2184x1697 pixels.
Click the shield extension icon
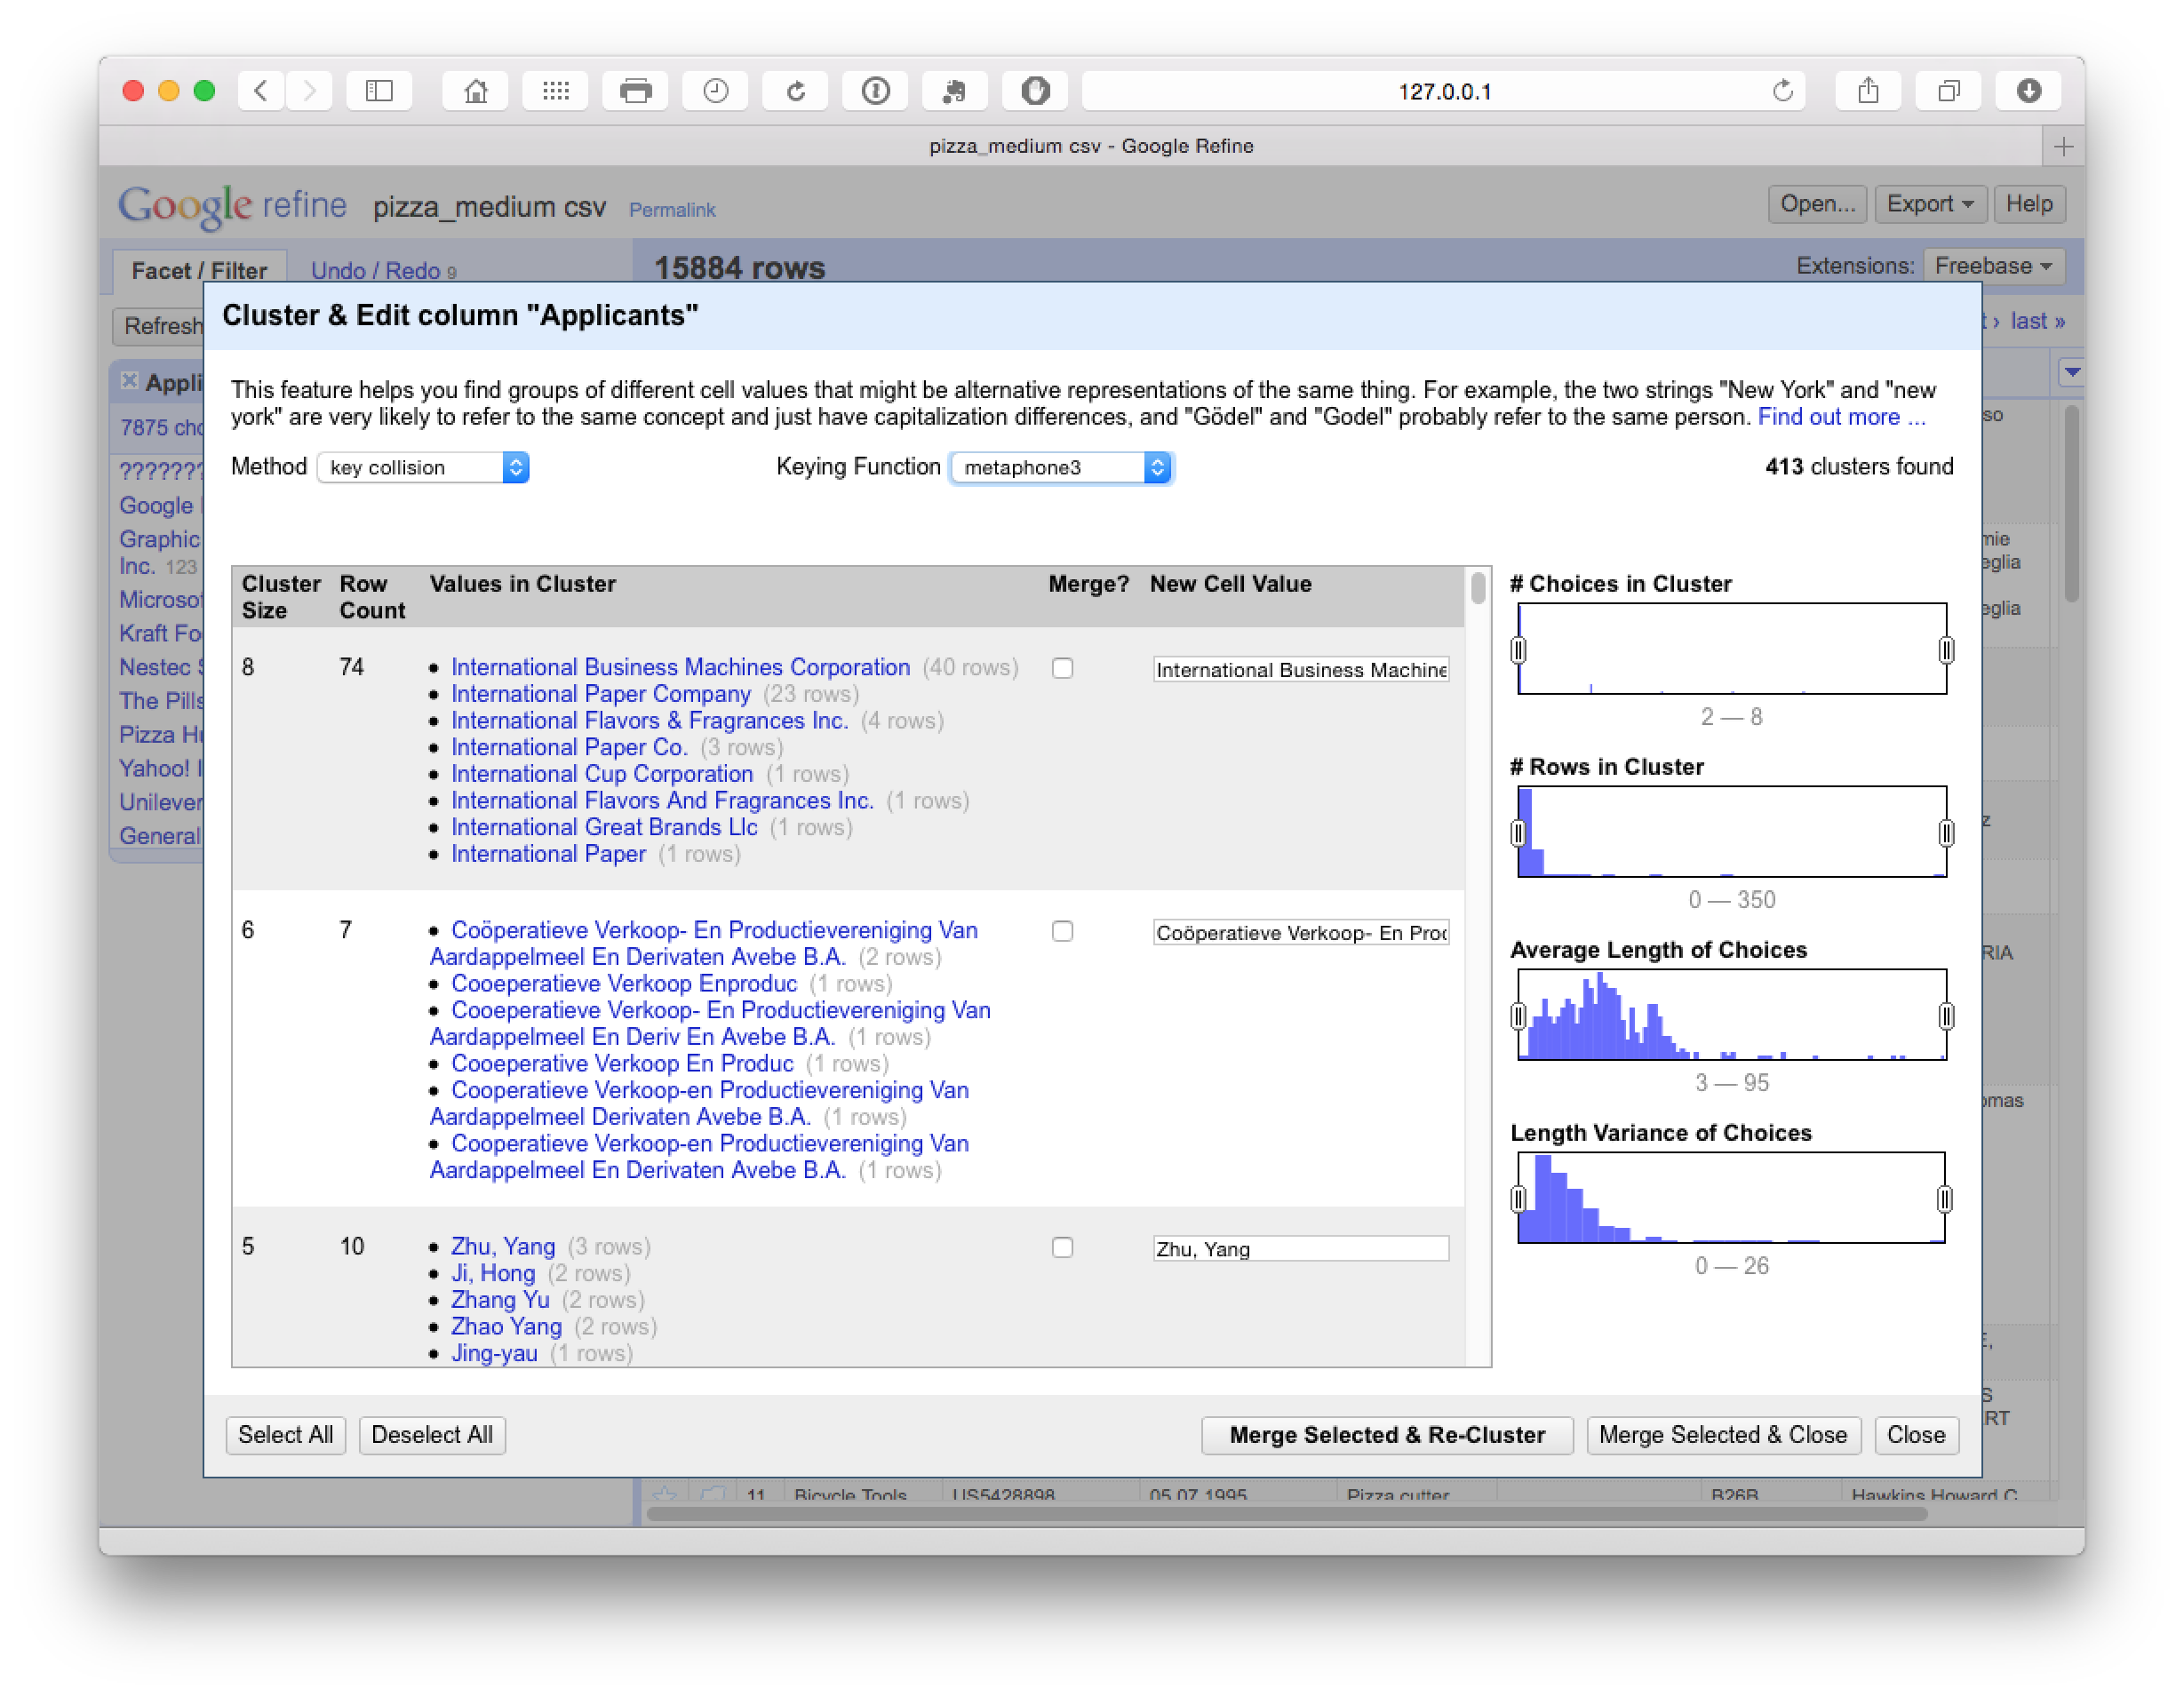pyautogui.click(x=1035, y=91)
